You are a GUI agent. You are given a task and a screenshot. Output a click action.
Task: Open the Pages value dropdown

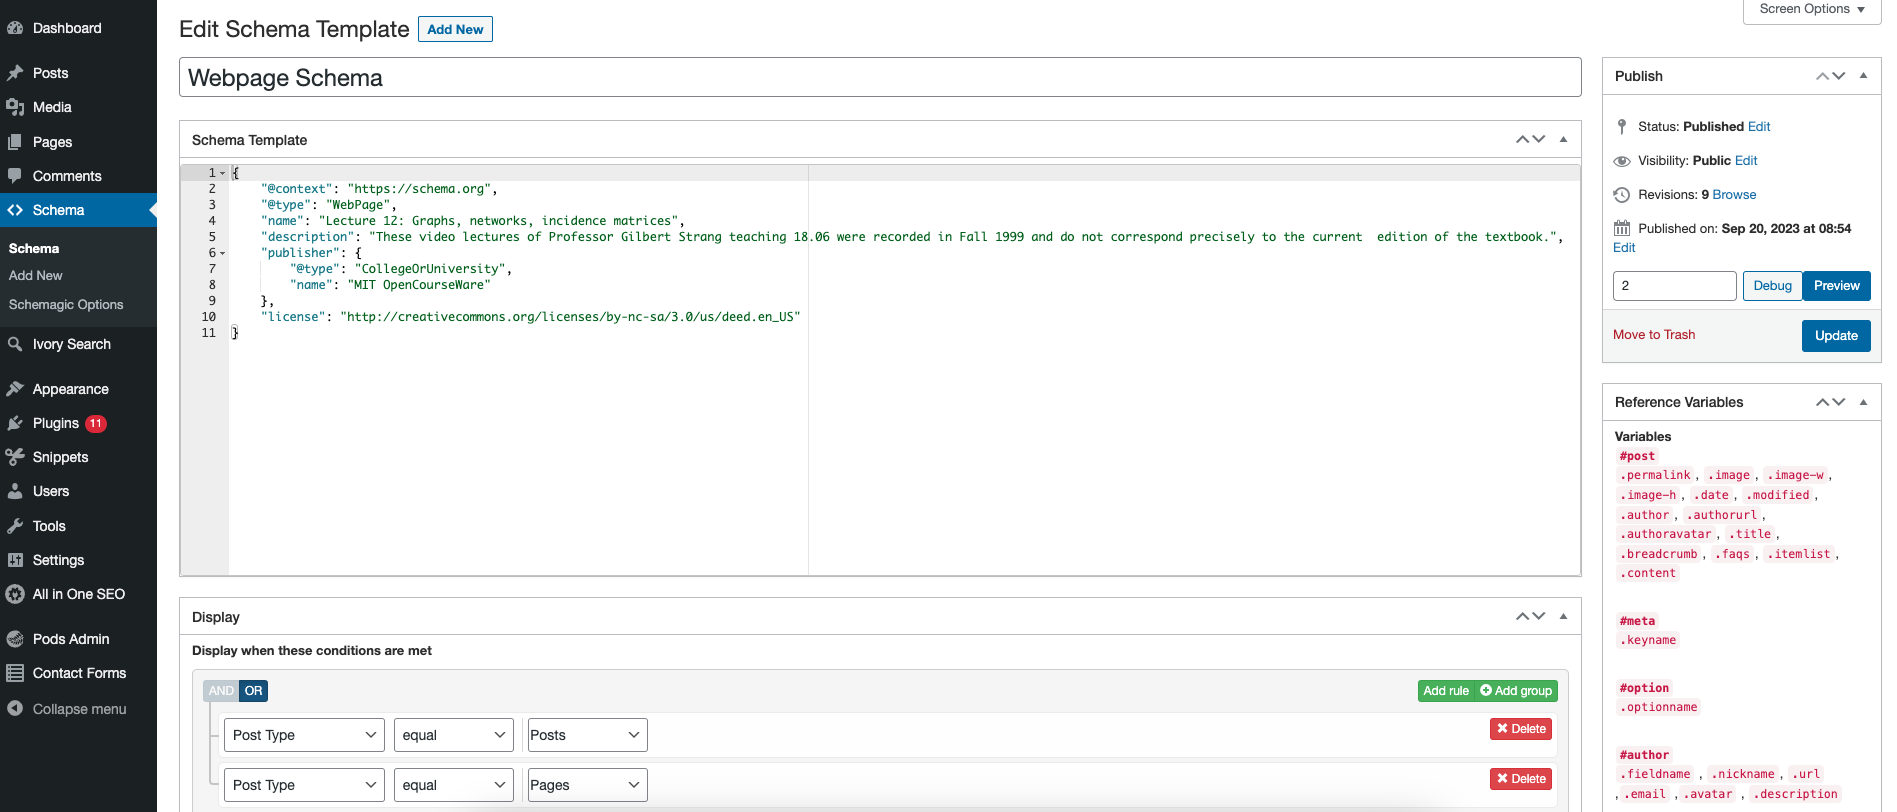coord(587,785)
